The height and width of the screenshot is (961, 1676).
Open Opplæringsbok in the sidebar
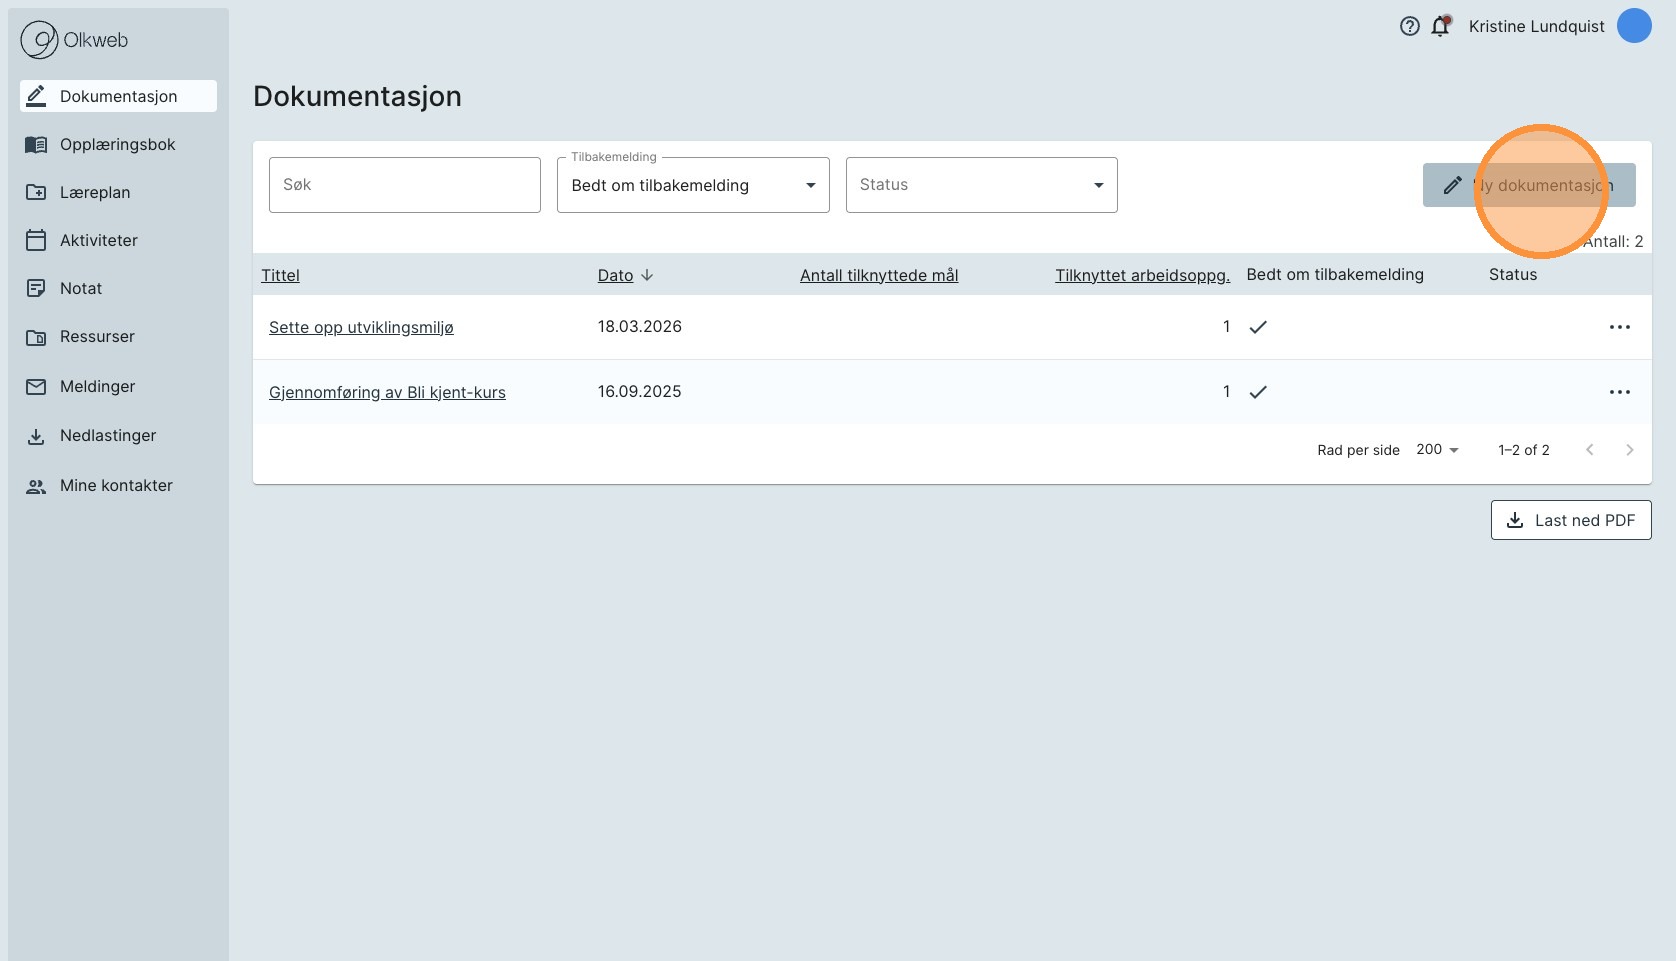[x=117, y=145]
